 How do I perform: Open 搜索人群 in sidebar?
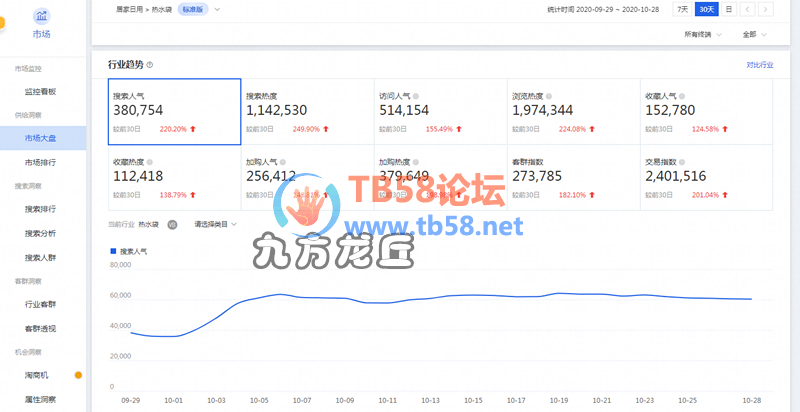point(40,258)
